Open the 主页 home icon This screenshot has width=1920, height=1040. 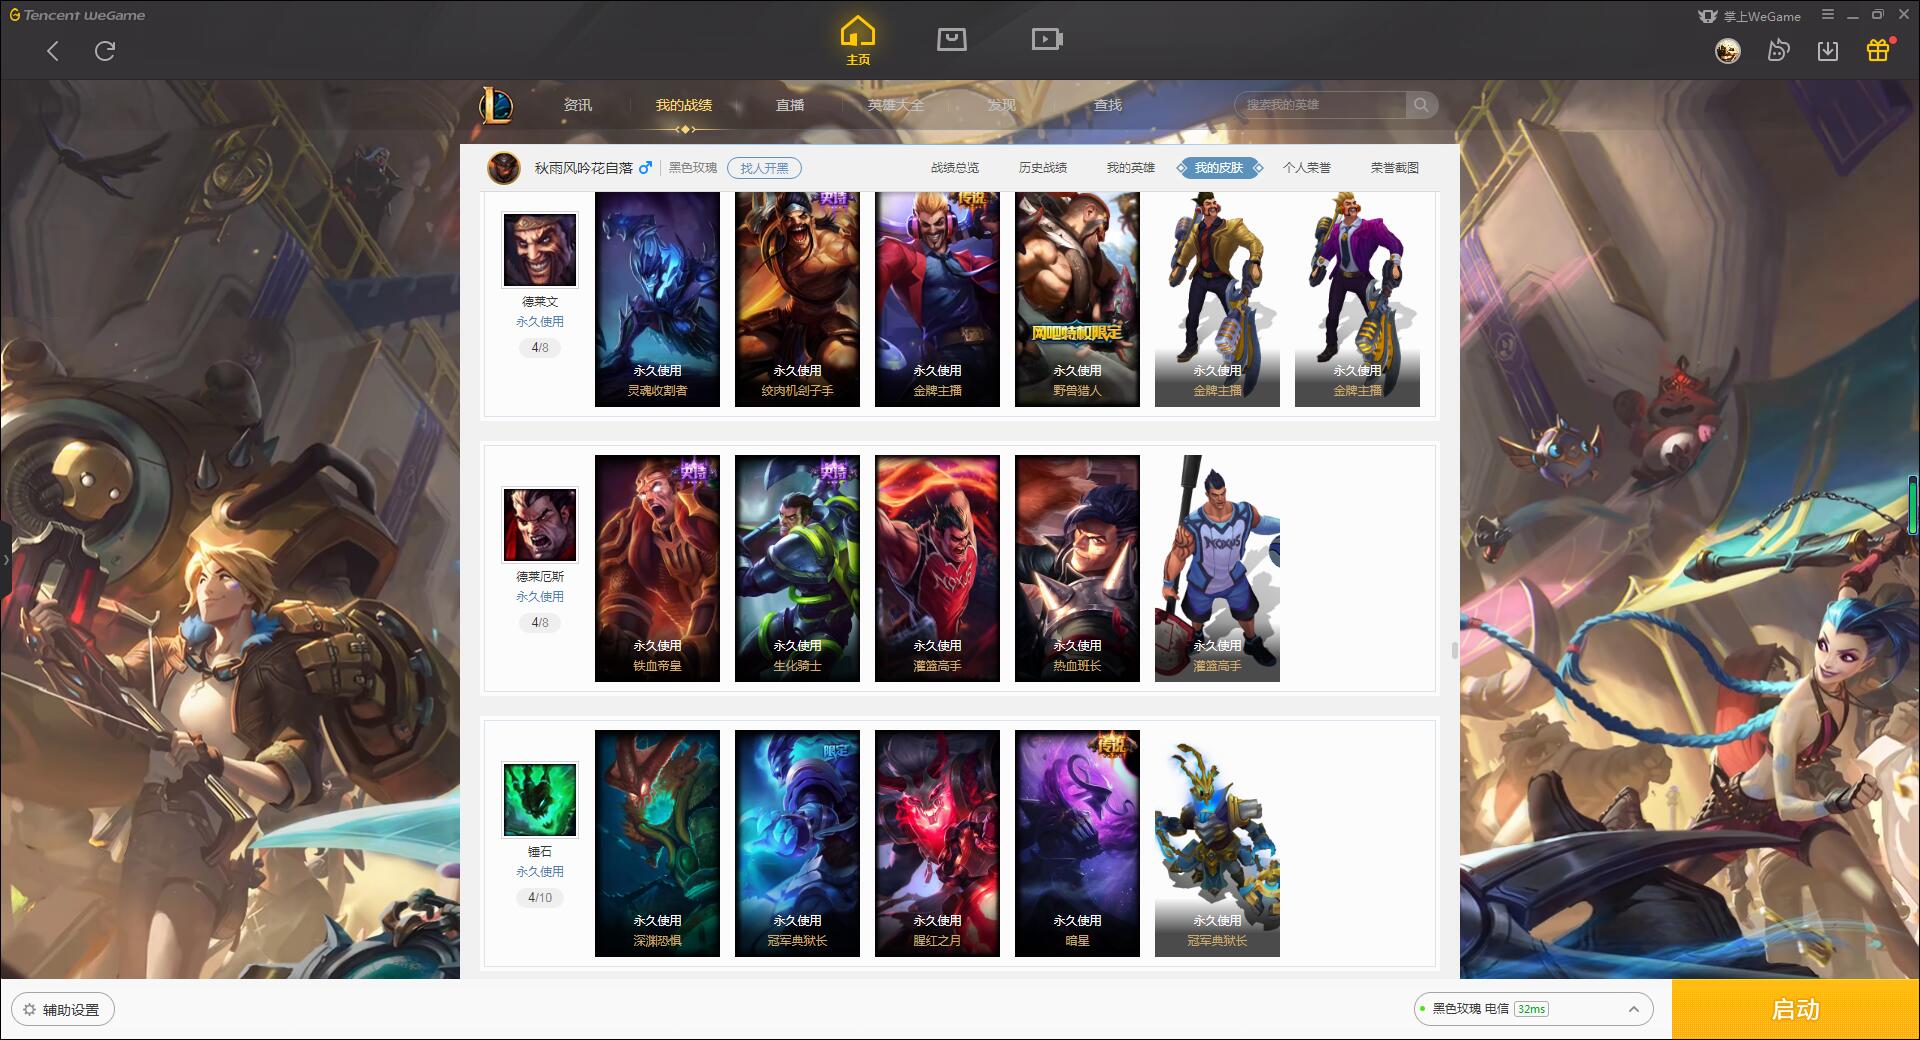(x=858, y=41)
